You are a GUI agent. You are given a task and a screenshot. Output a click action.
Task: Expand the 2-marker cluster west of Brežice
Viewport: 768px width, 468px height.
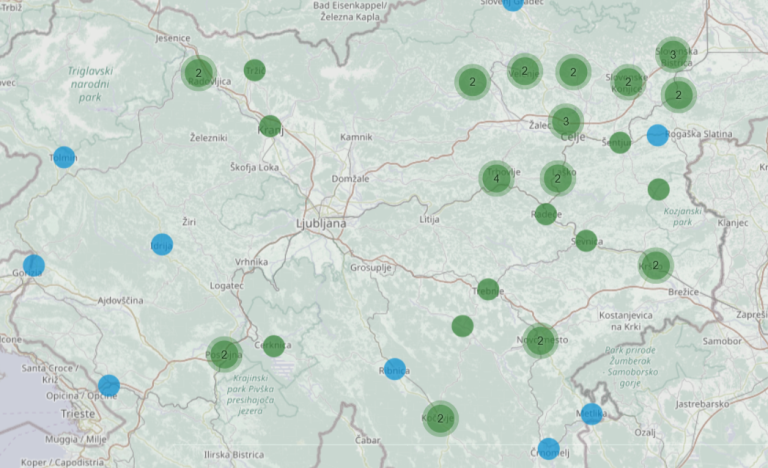[655, 265]
